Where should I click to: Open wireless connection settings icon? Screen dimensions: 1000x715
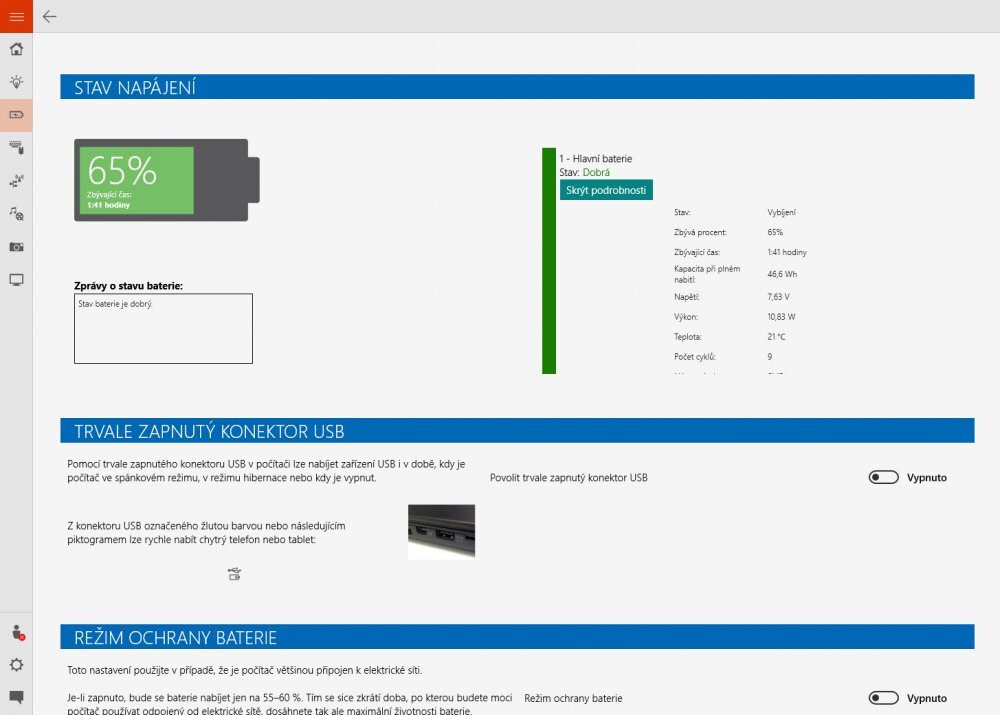[16, 181]
